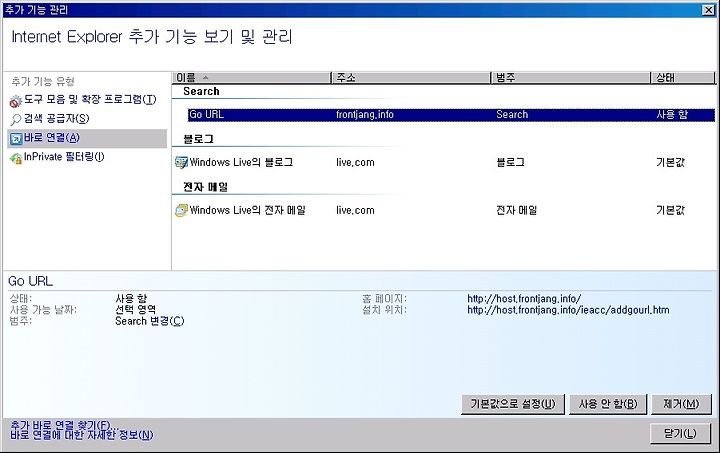The height and width of the screenshot is (453, 720).
Task: Click the Windows Live blog accelerator icon
Action: pyautogui.click(x=182, y=162)
